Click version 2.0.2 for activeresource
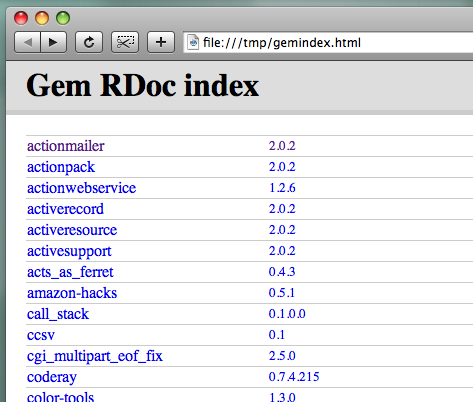 click(x=282, y=230)
